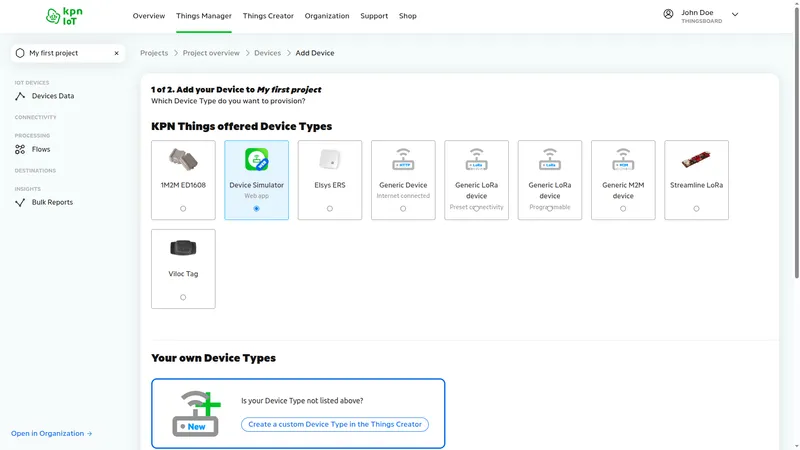Click the Add Device breadcrumb text
This screenshot has width=800, height=450.
[315, 53]
